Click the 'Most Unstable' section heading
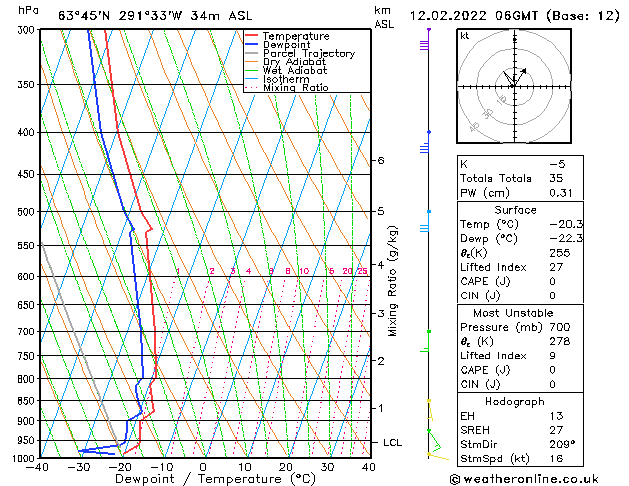 click(513, 313)
